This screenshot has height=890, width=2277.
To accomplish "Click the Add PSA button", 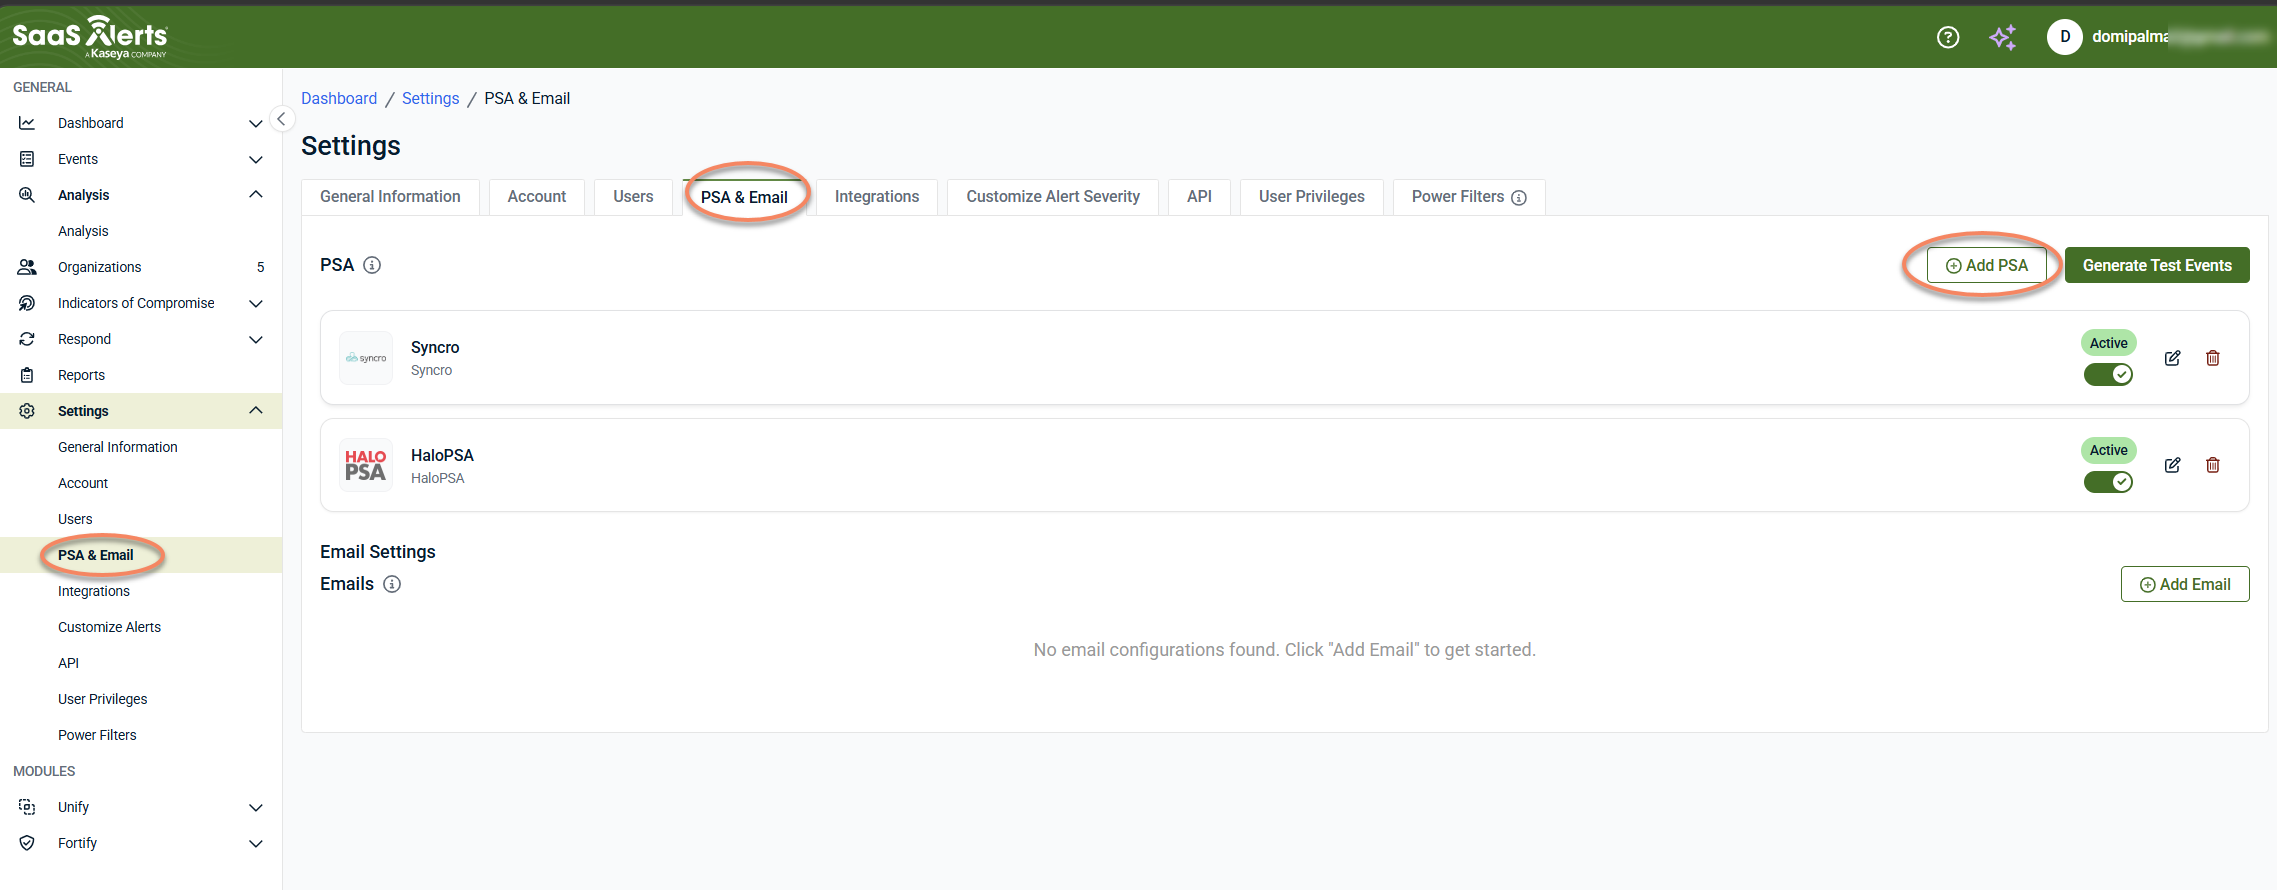I will click(x=1987, y=265).
